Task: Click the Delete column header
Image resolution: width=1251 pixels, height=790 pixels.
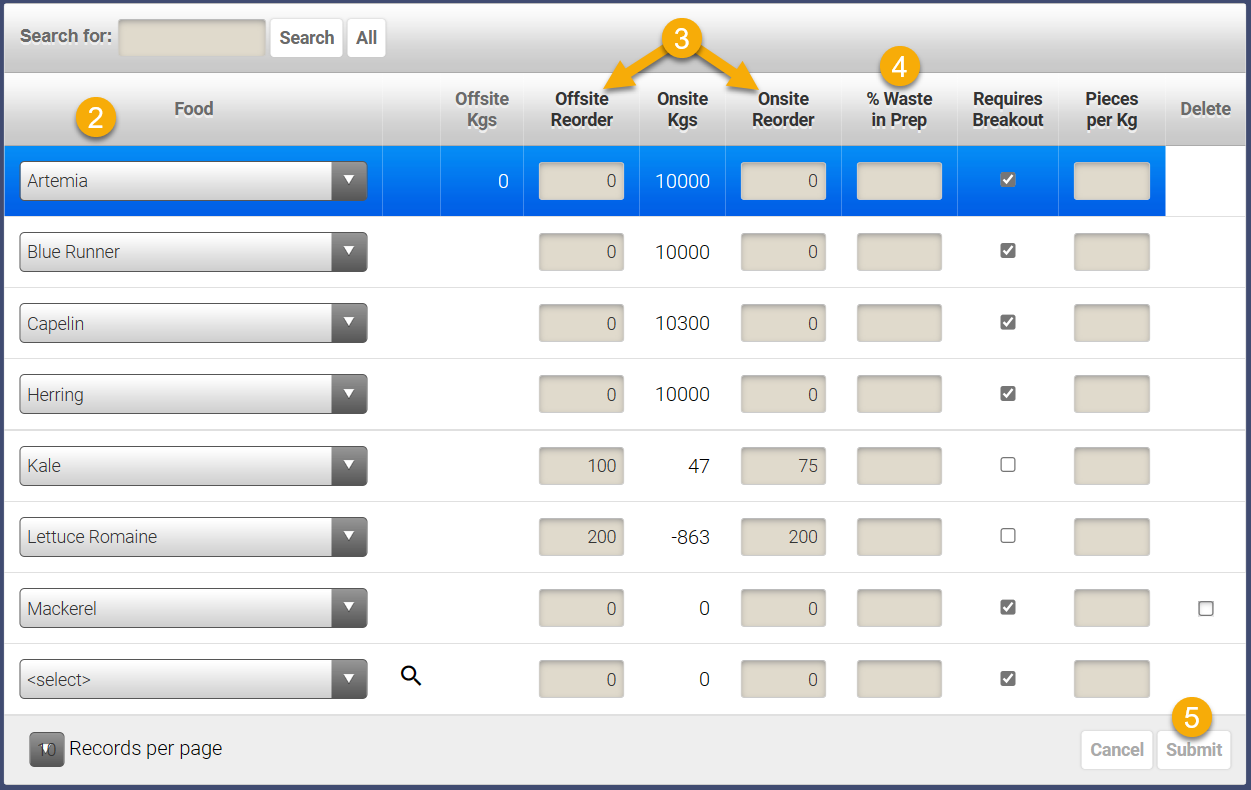Action: [x=1205, y=109]
